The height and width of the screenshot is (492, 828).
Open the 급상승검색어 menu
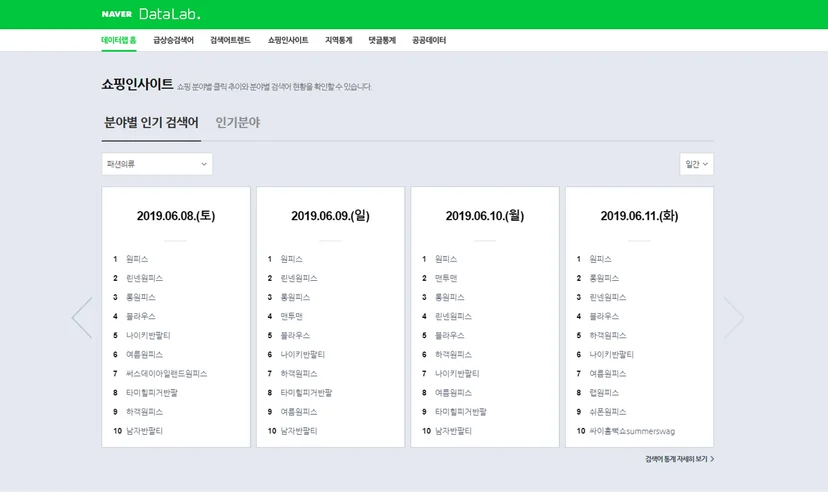(173, 40)
